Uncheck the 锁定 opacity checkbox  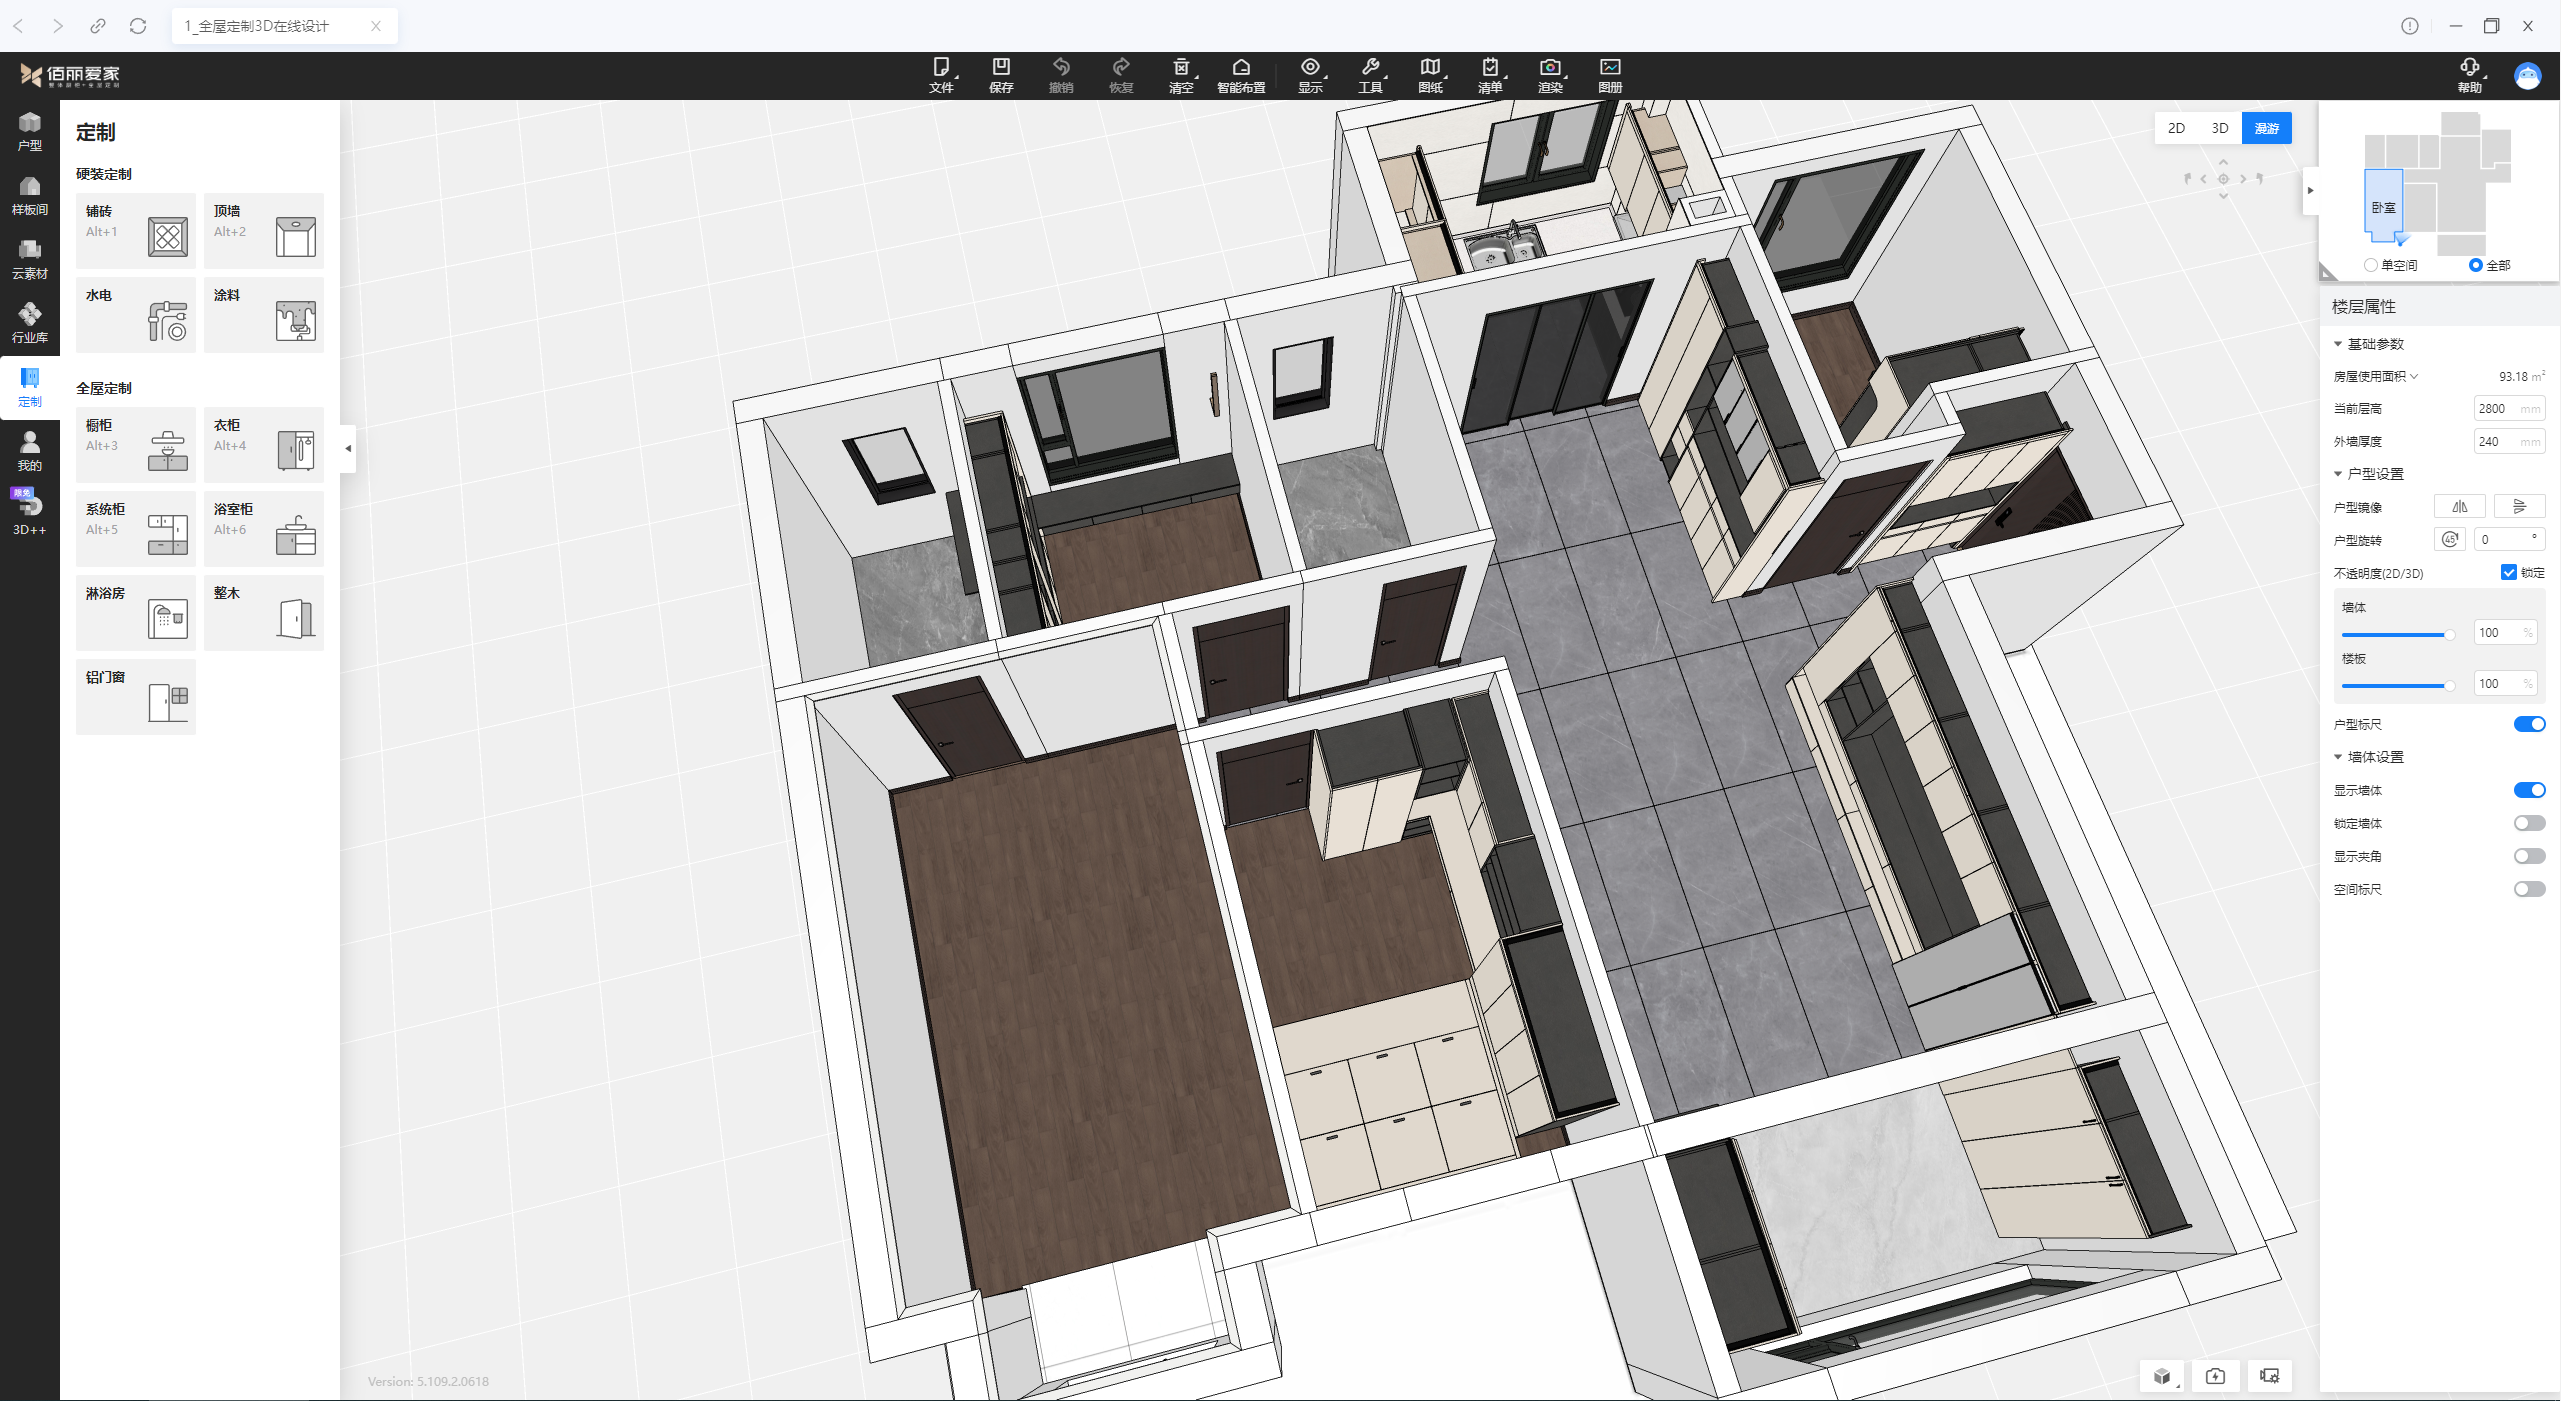click(x=2508, y=572)
